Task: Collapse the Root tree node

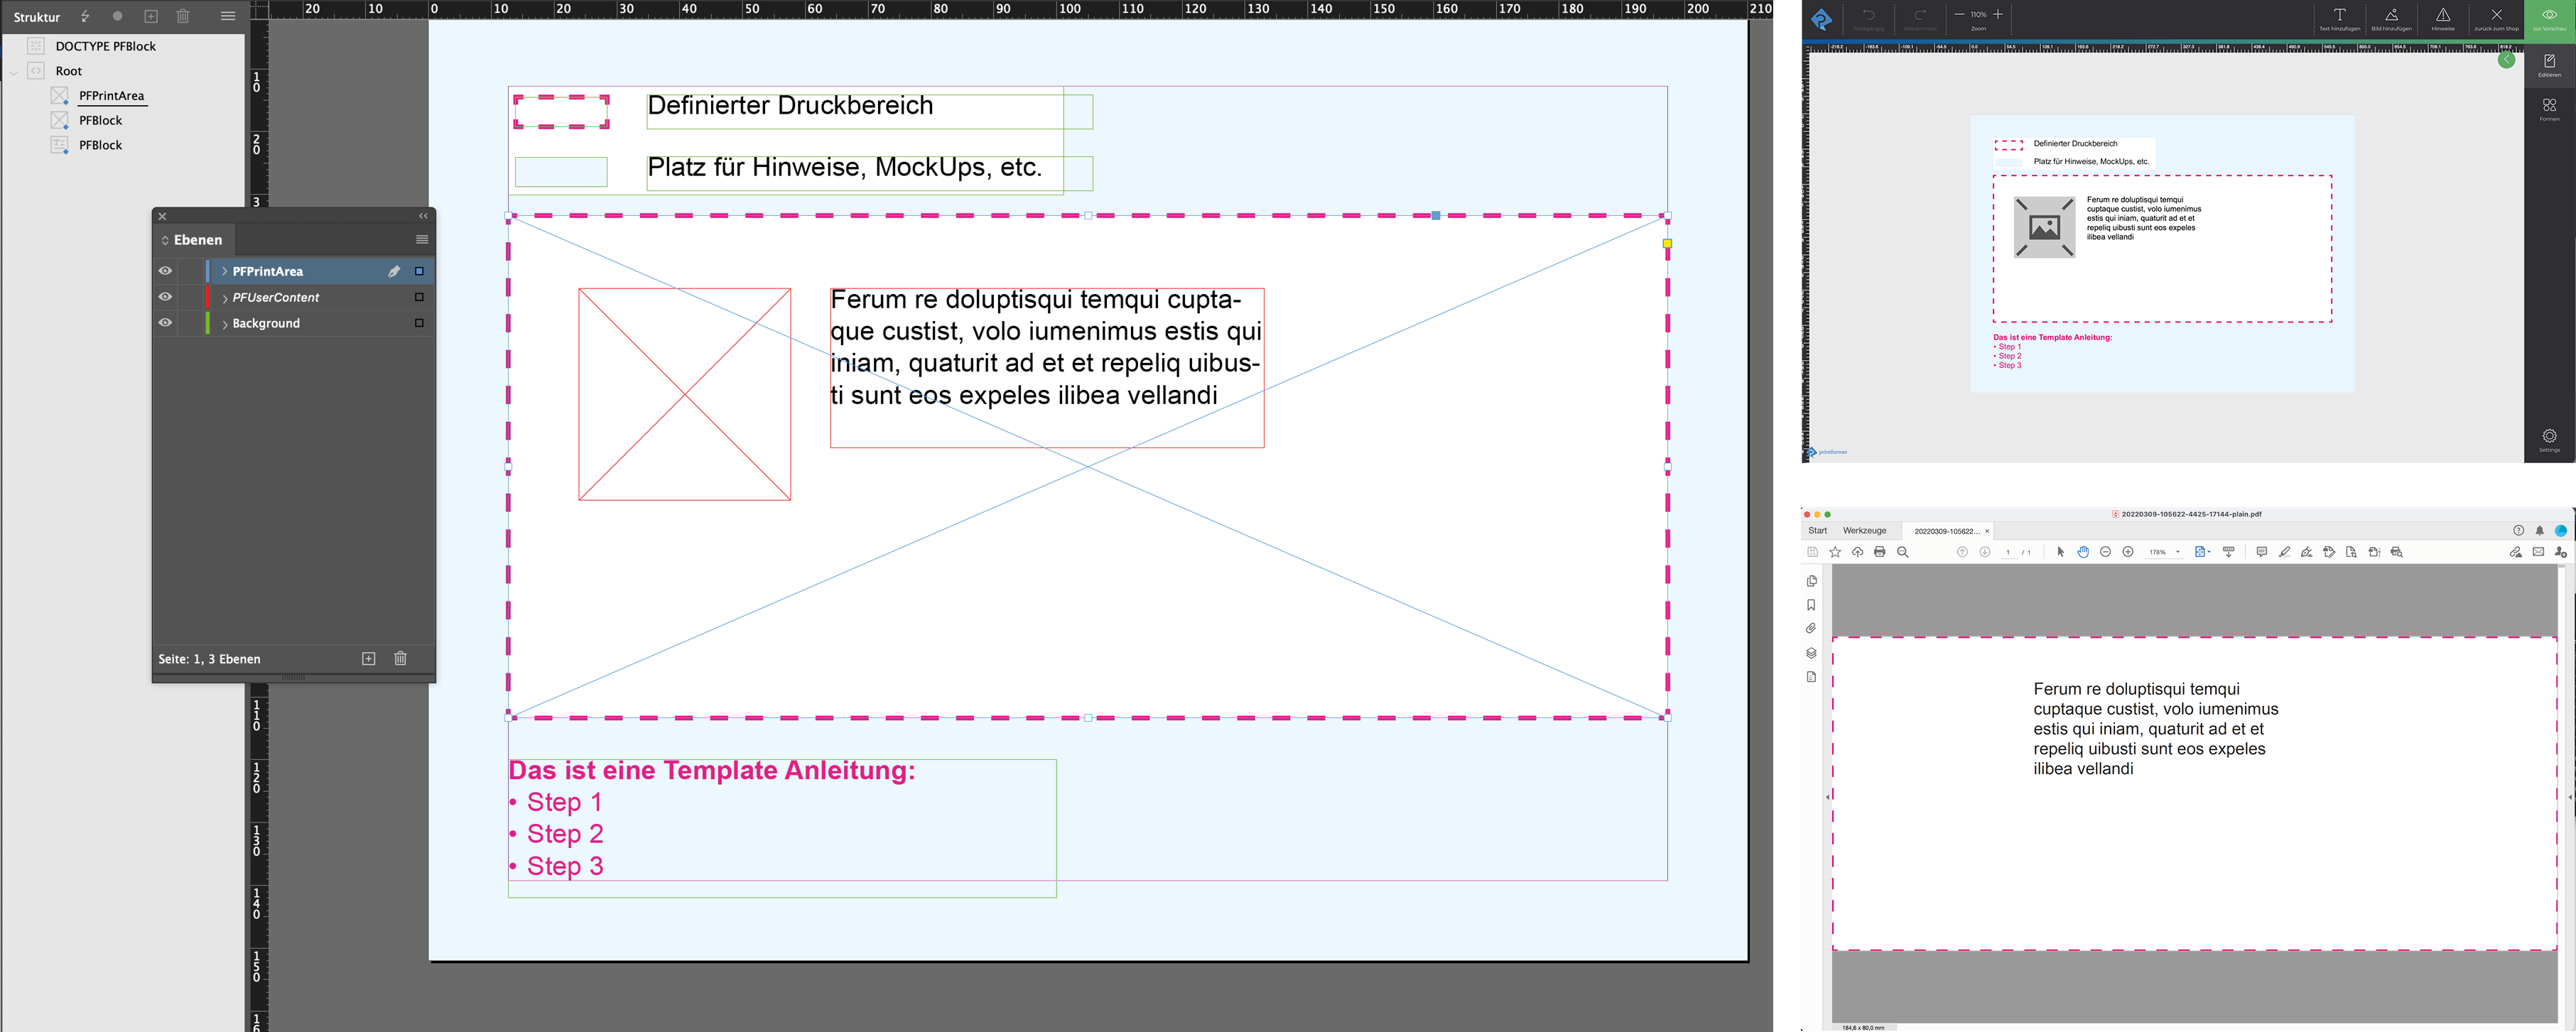Action: pyautogui.click(x=14, y=72)
